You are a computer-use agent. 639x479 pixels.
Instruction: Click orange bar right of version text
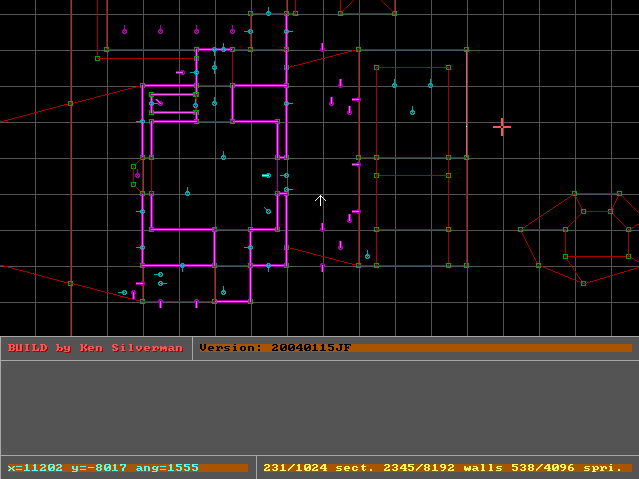point(490,348)
